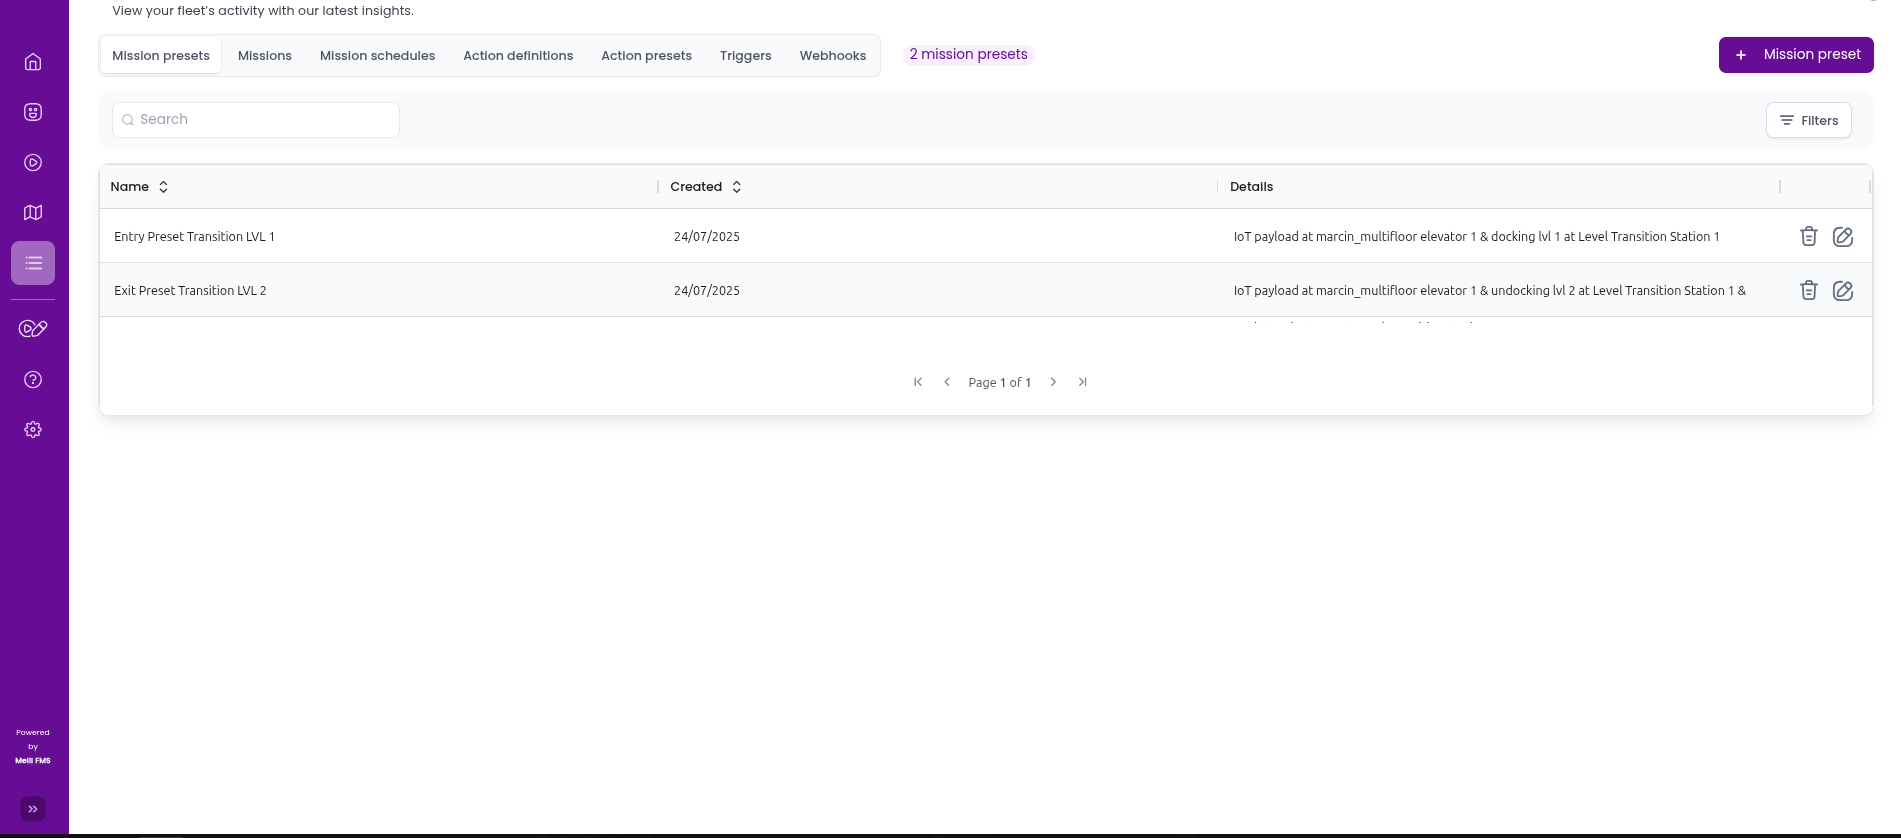1901x838 pixels.
Task: Go to the next page arrow
Action: [1053, 382]
